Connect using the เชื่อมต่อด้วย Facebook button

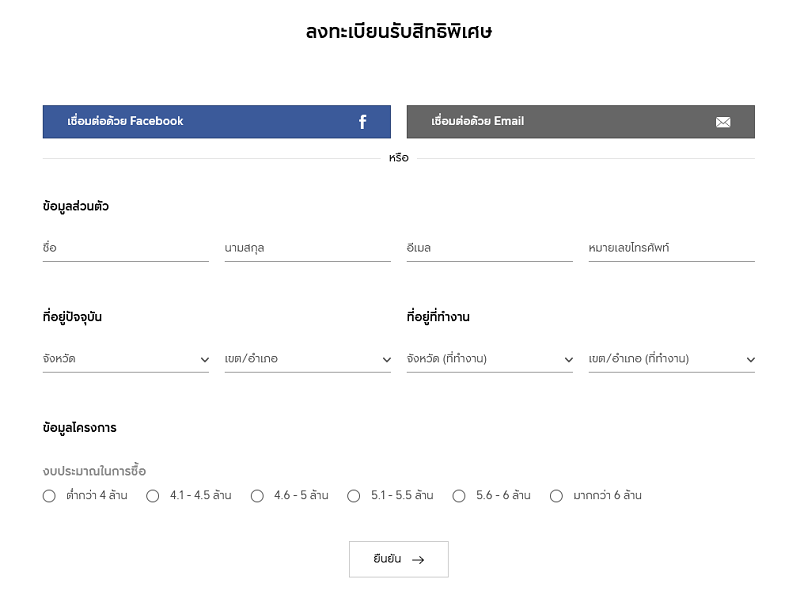tap(217, 121)
